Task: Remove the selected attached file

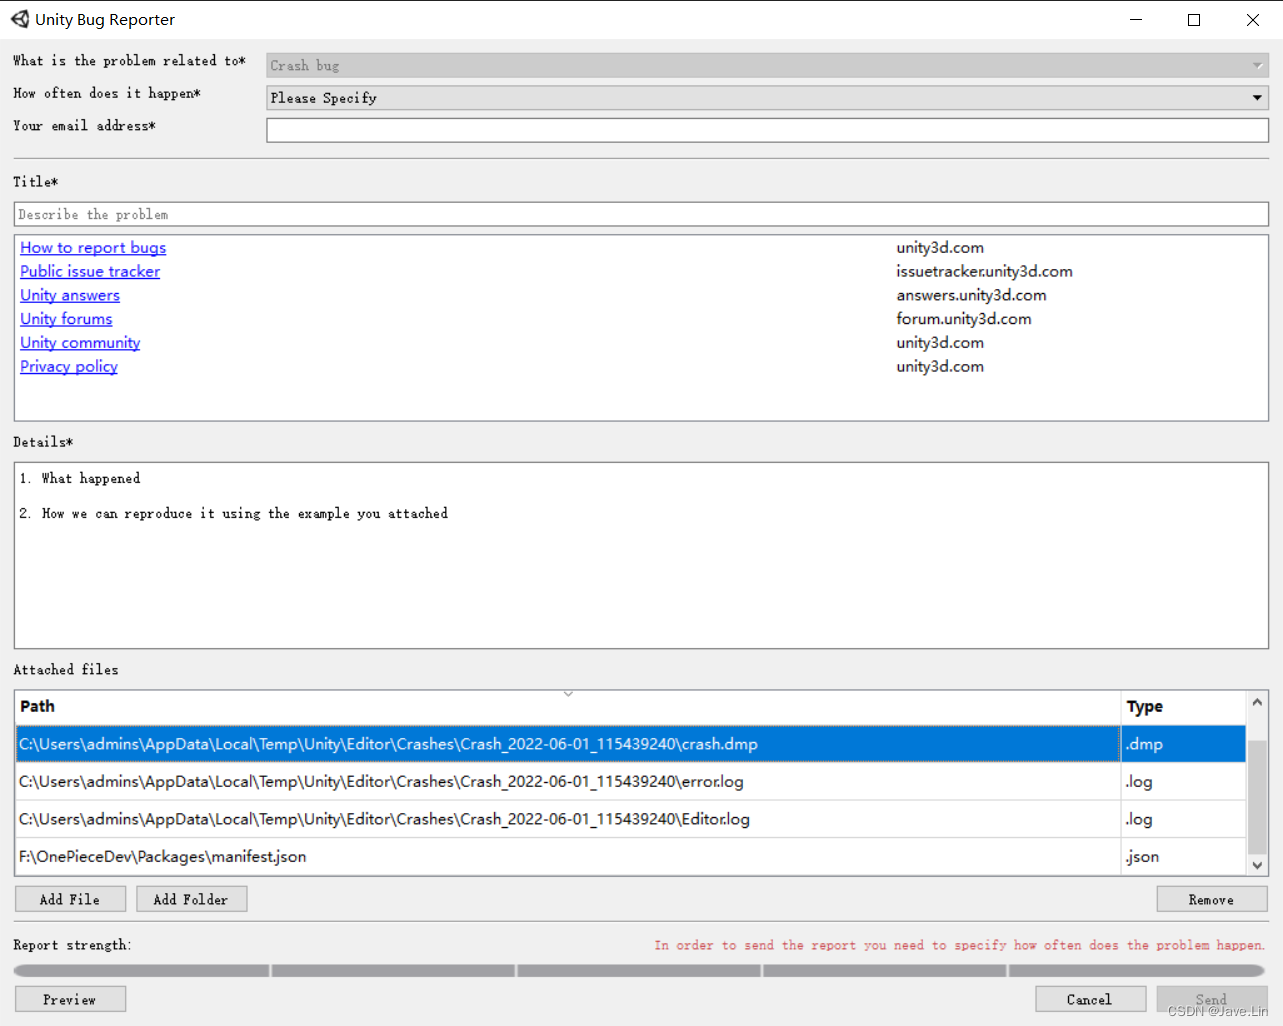Action: click(x=1212, y=899)
